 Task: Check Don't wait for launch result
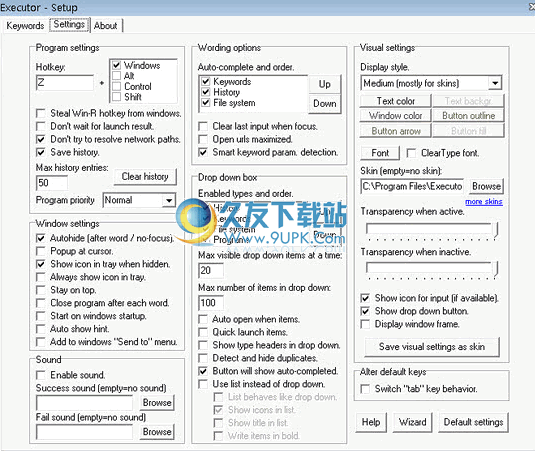(41, 126)
